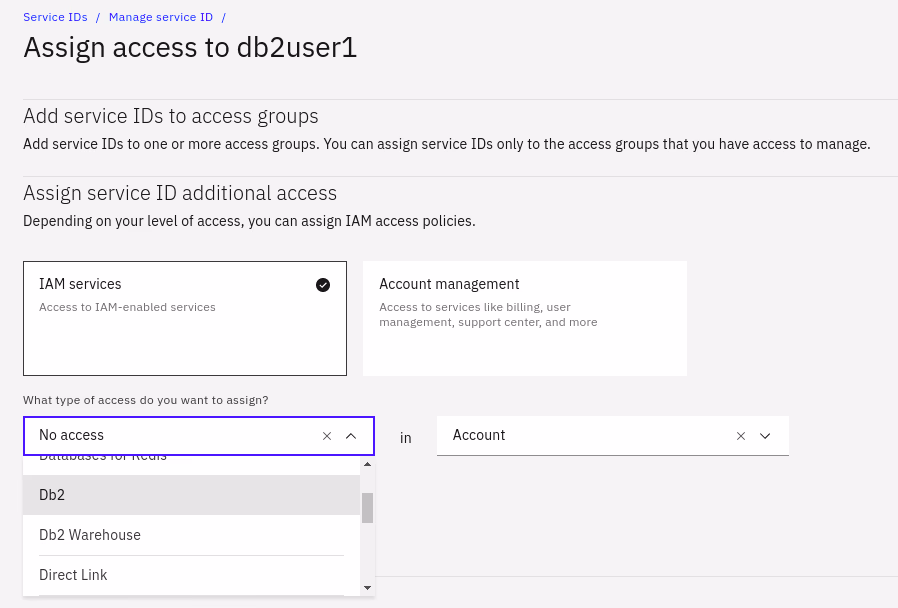This screenshot has width=898, height=608.
Task: Collapse the access type list with its chevron
Action: coord(351,436)
